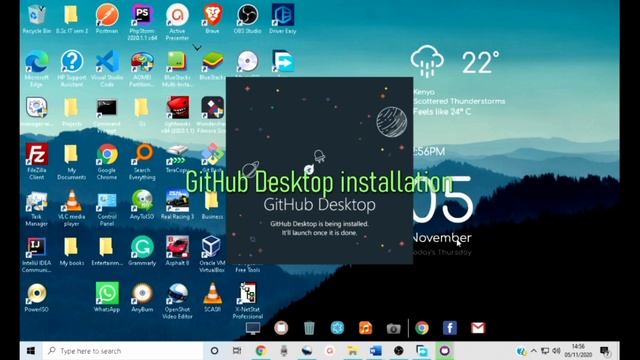Open the Driver Easy desktop shortcut
This screenshot has width=640, height=360.
tap(282, 18)
